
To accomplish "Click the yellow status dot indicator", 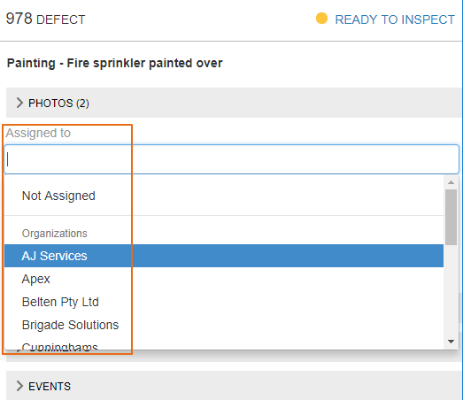I will [322, 18].
